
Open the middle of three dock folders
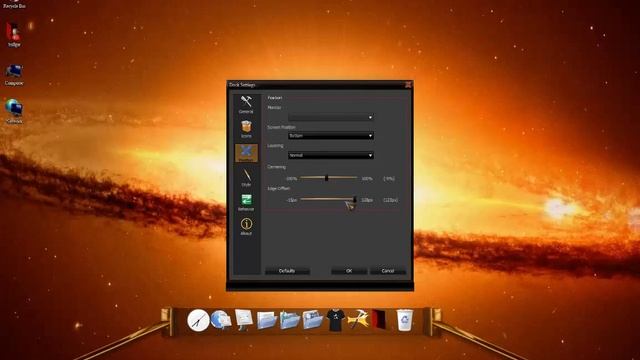(290, 320)
